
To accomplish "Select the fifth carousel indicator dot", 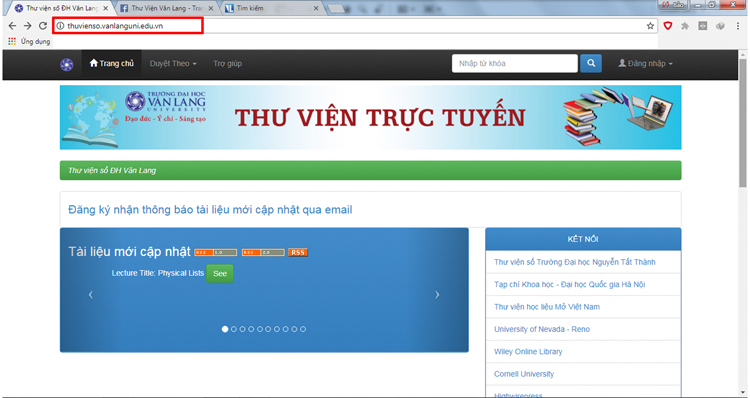I will pyautogui.click(x=260, y=329).
